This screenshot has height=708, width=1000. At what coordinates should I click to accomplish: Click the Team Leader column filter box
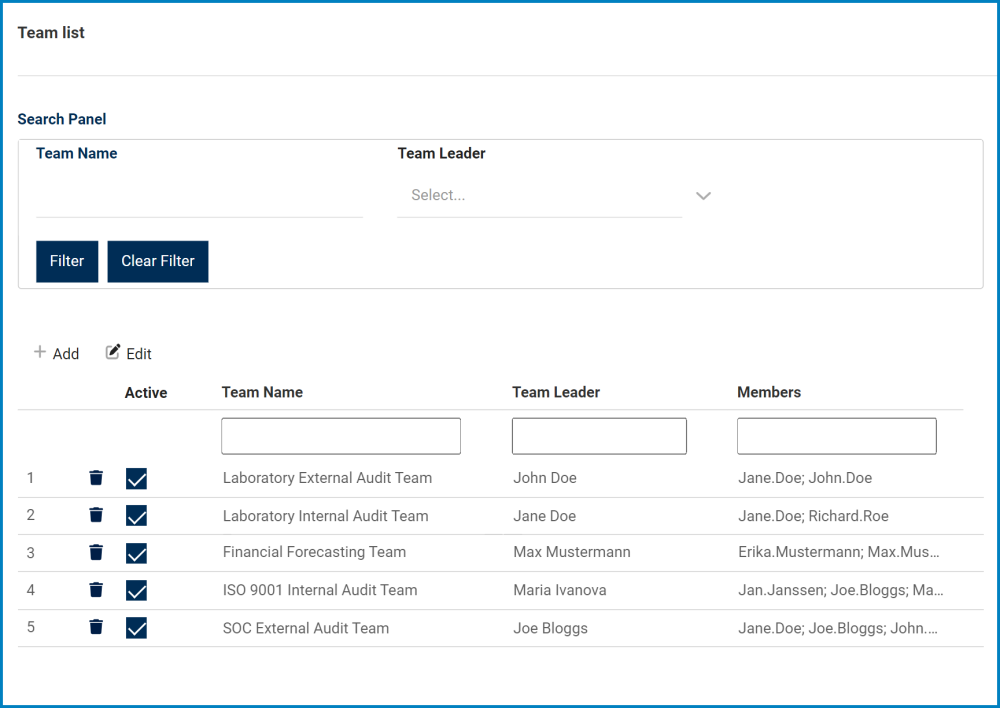[x=598, y=435]
